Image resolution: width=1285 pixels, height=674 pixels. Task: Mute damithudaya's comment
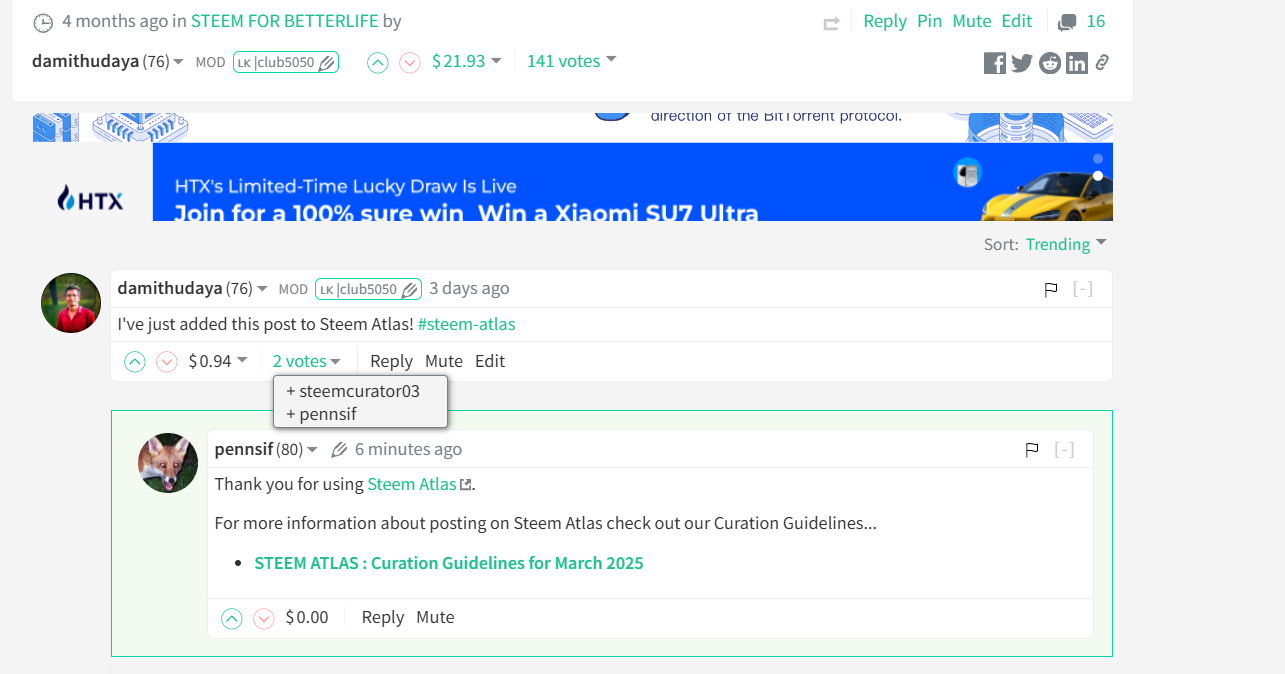(x=444, y=361)
